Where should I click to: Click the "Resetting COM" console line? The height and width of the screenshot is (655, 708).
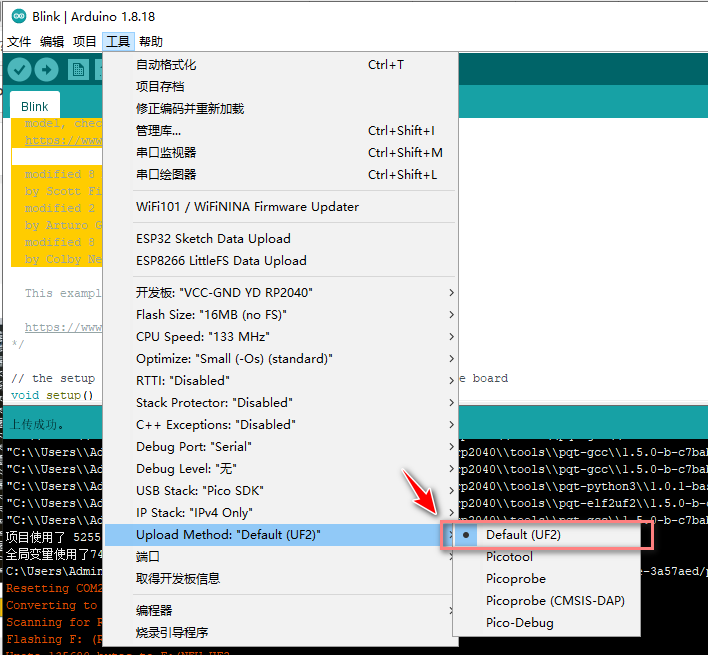tap(54, 589)
